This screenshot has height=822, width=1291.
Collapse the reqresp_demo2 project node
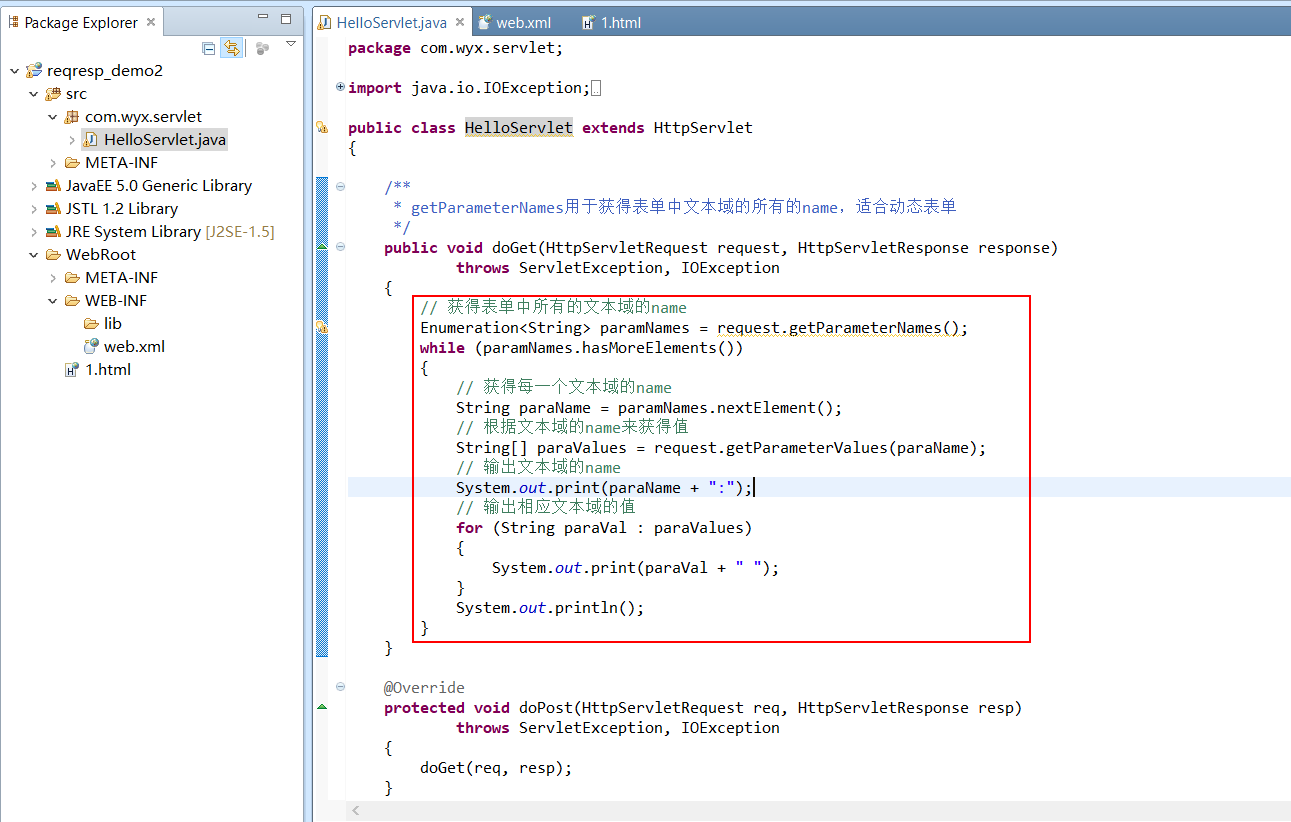coord(14,71)
